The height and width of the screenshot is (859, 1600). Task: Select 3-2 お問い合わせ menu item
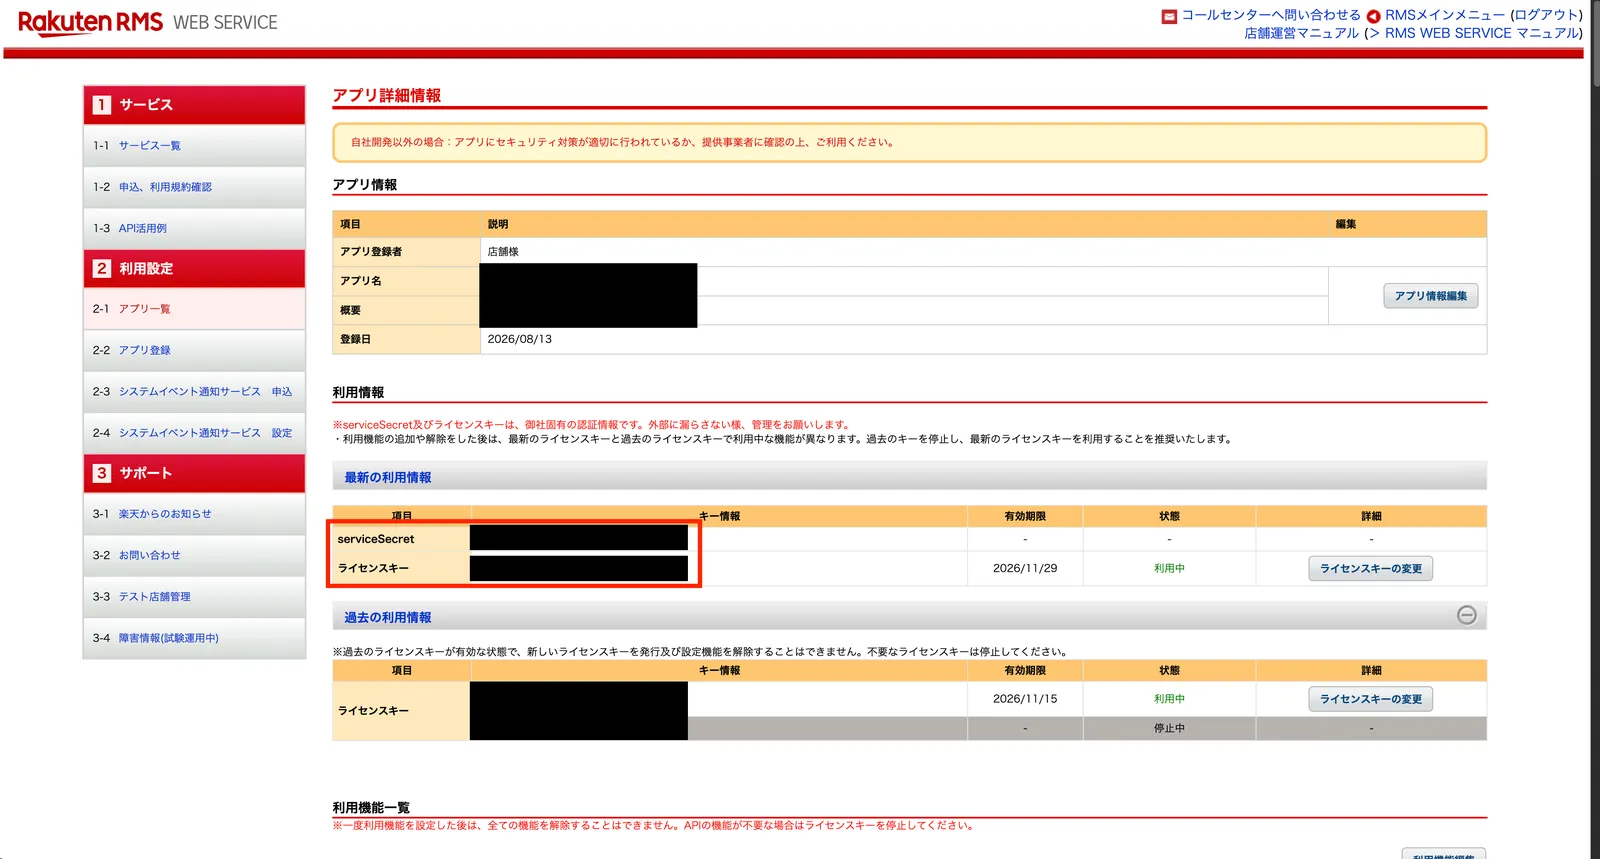(x=194, y=555)
